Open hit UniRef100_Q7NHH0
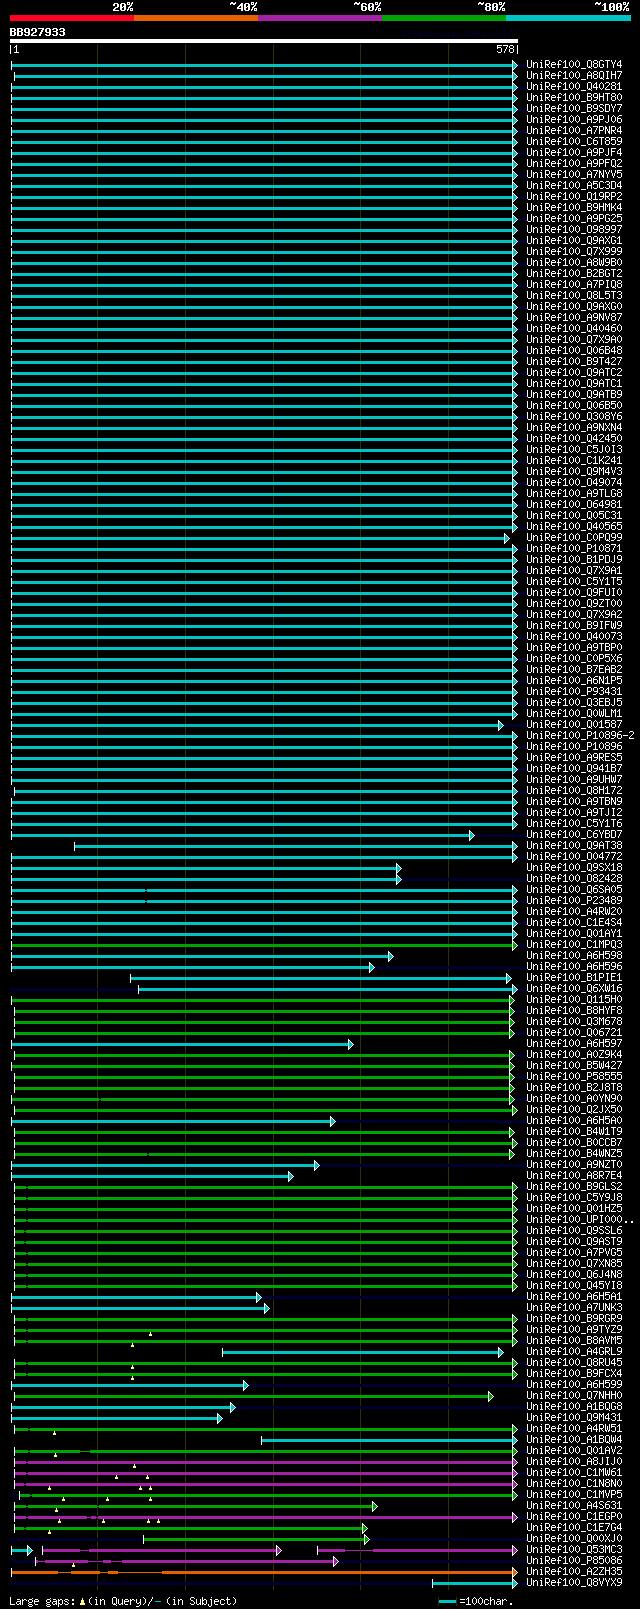 pos(574,1396)
